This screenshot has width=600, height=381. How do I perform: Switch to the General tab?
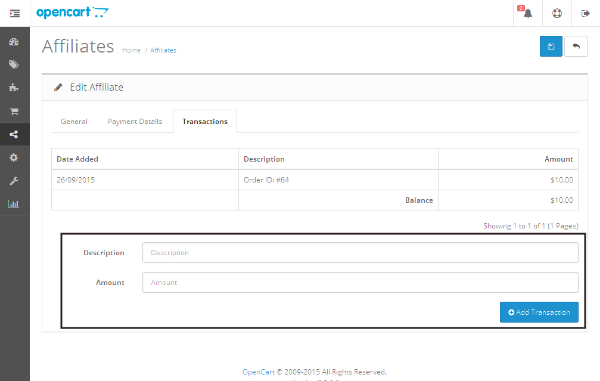[74, 121]
